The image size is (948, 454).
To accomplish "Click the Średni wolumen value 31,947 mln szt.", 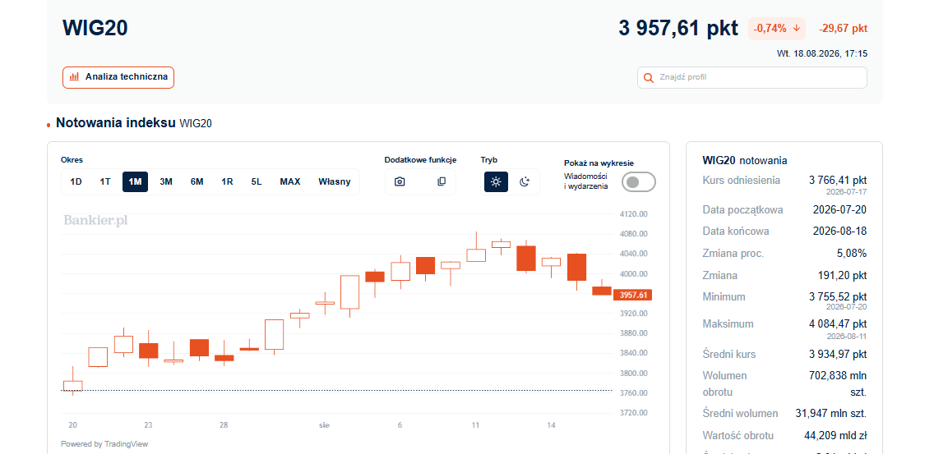I will pos(831,413).
